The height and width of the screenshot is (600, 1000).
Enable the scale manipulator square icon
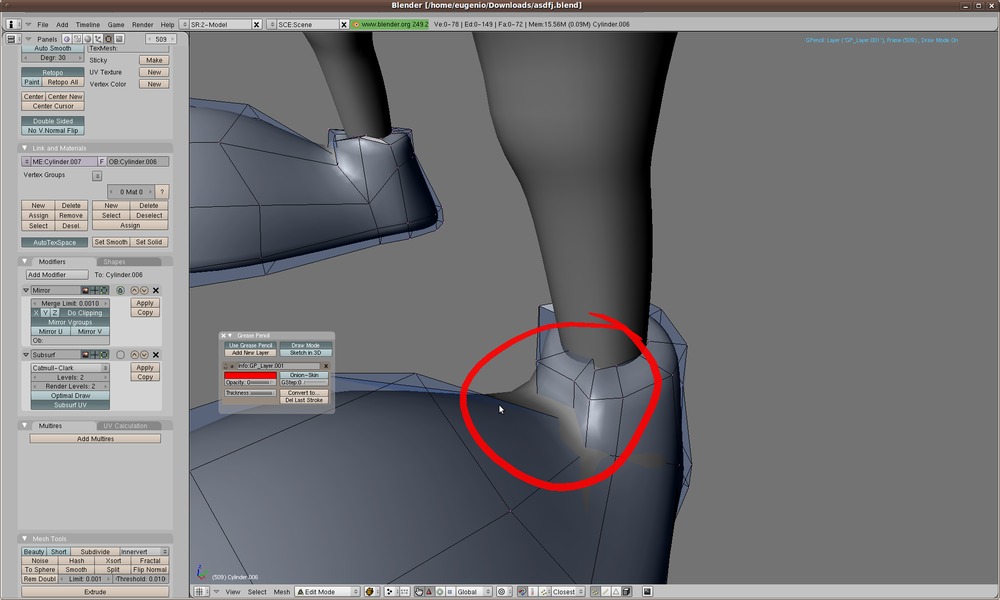[x=450, y=592]
